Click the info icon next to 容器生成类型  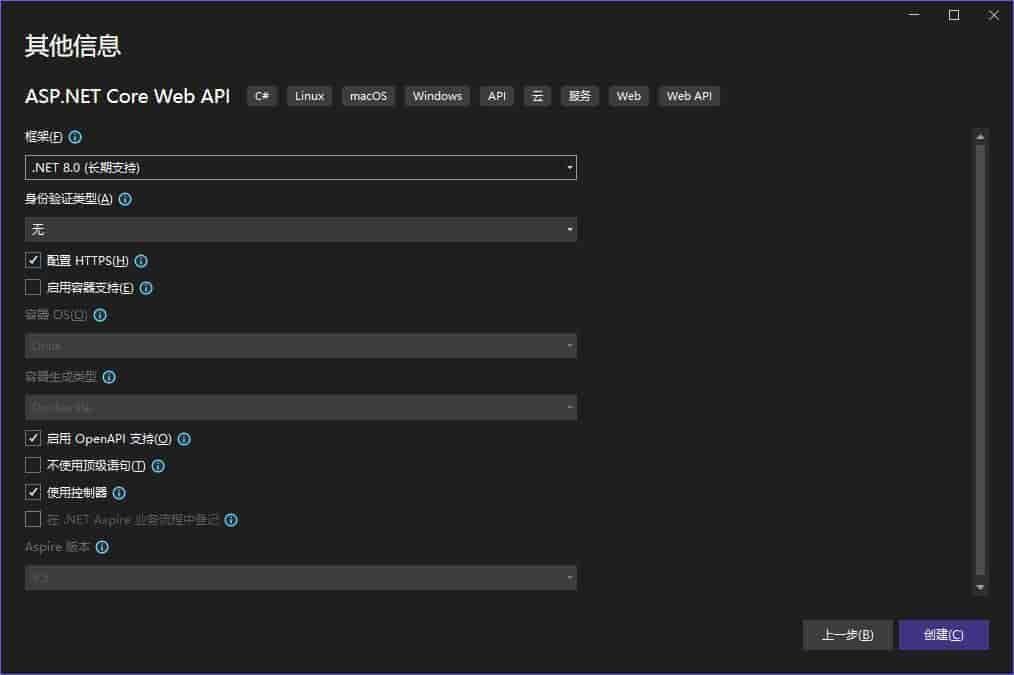pyautogui.click(x=109, y=377)
